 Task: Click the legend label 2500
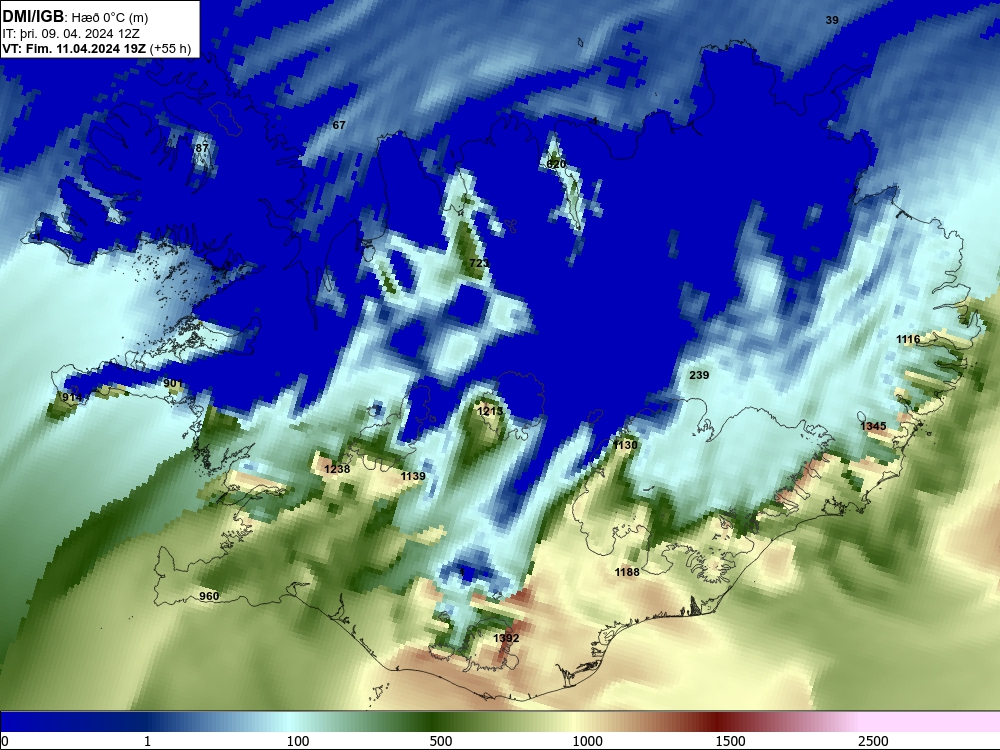point(873,741)
